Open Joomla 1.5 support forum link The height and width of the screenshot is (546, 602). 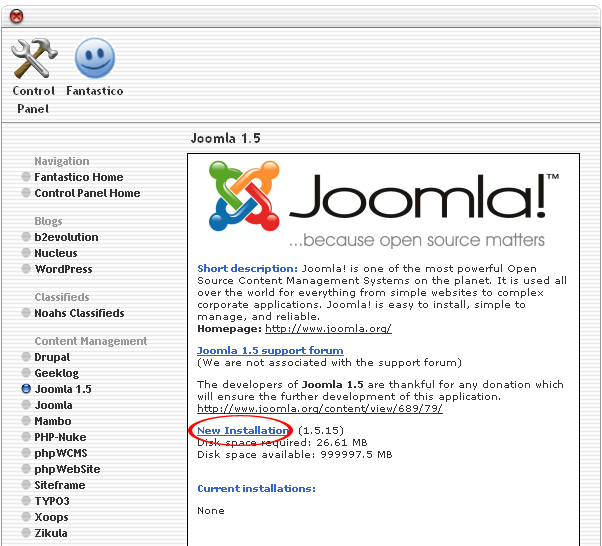(270, 351)
